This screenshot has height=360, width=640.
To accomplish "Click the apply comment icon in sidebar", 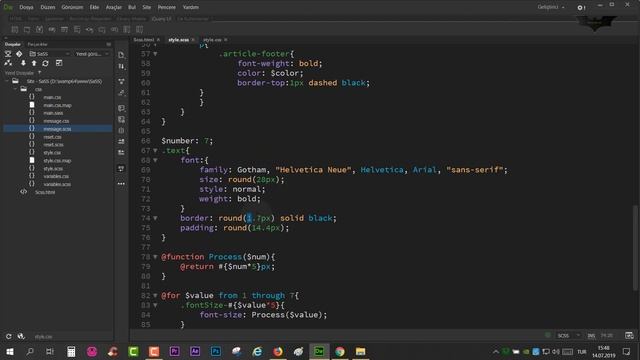I will pyautogui.click(x=121, y=108).
